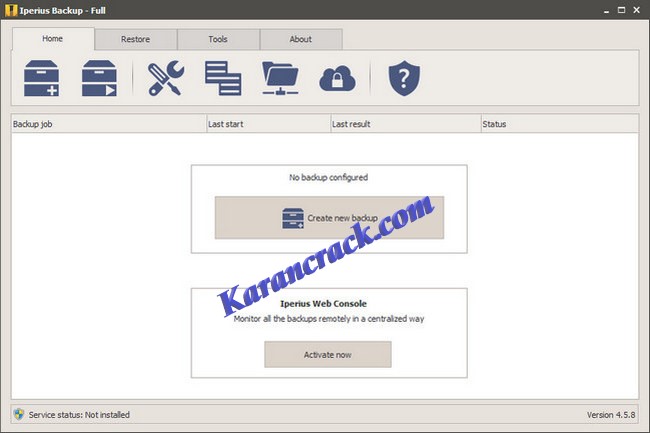Click the Status column header

[x=560, y=124]
